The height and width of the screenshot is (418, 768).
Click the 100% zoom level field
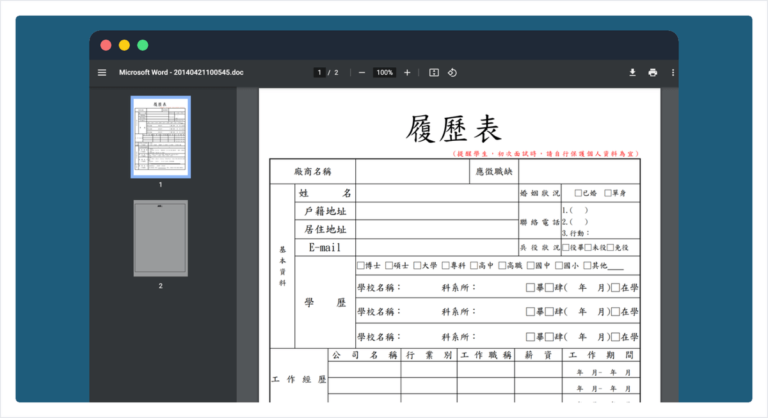pos(384,73)
